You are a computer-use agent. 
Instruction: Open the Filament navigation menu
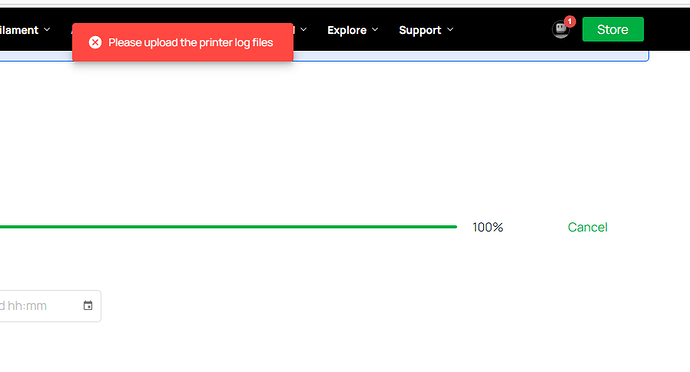[x=19, y=30]
